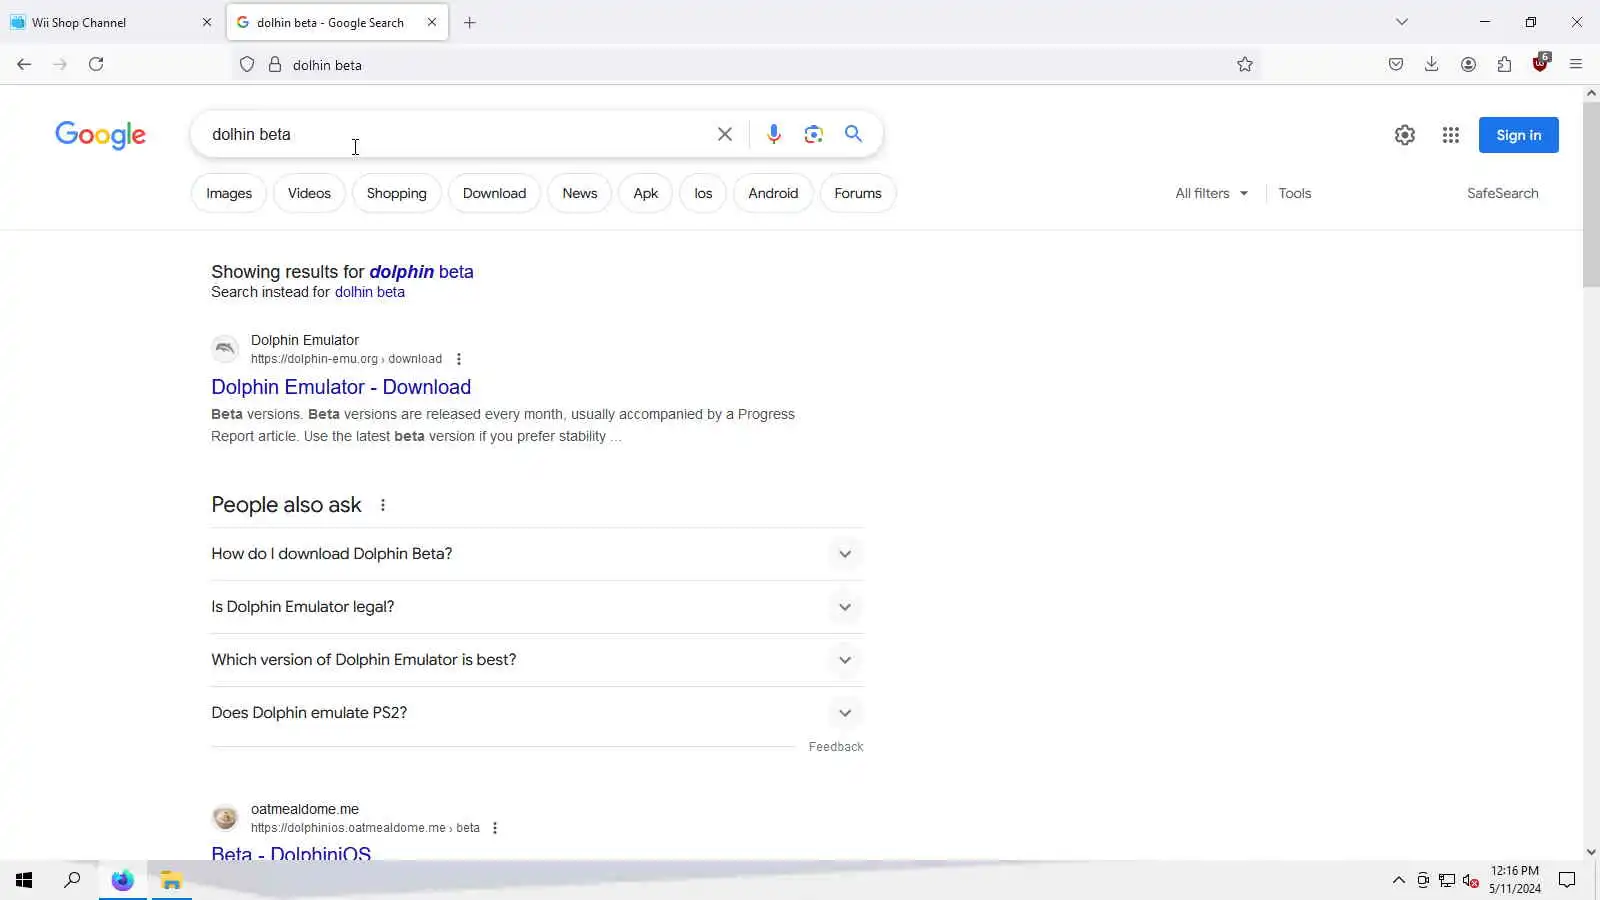Open the Firefox account icon
This screenshot has height=900, width=1600.
click(x=1468, y=64)
